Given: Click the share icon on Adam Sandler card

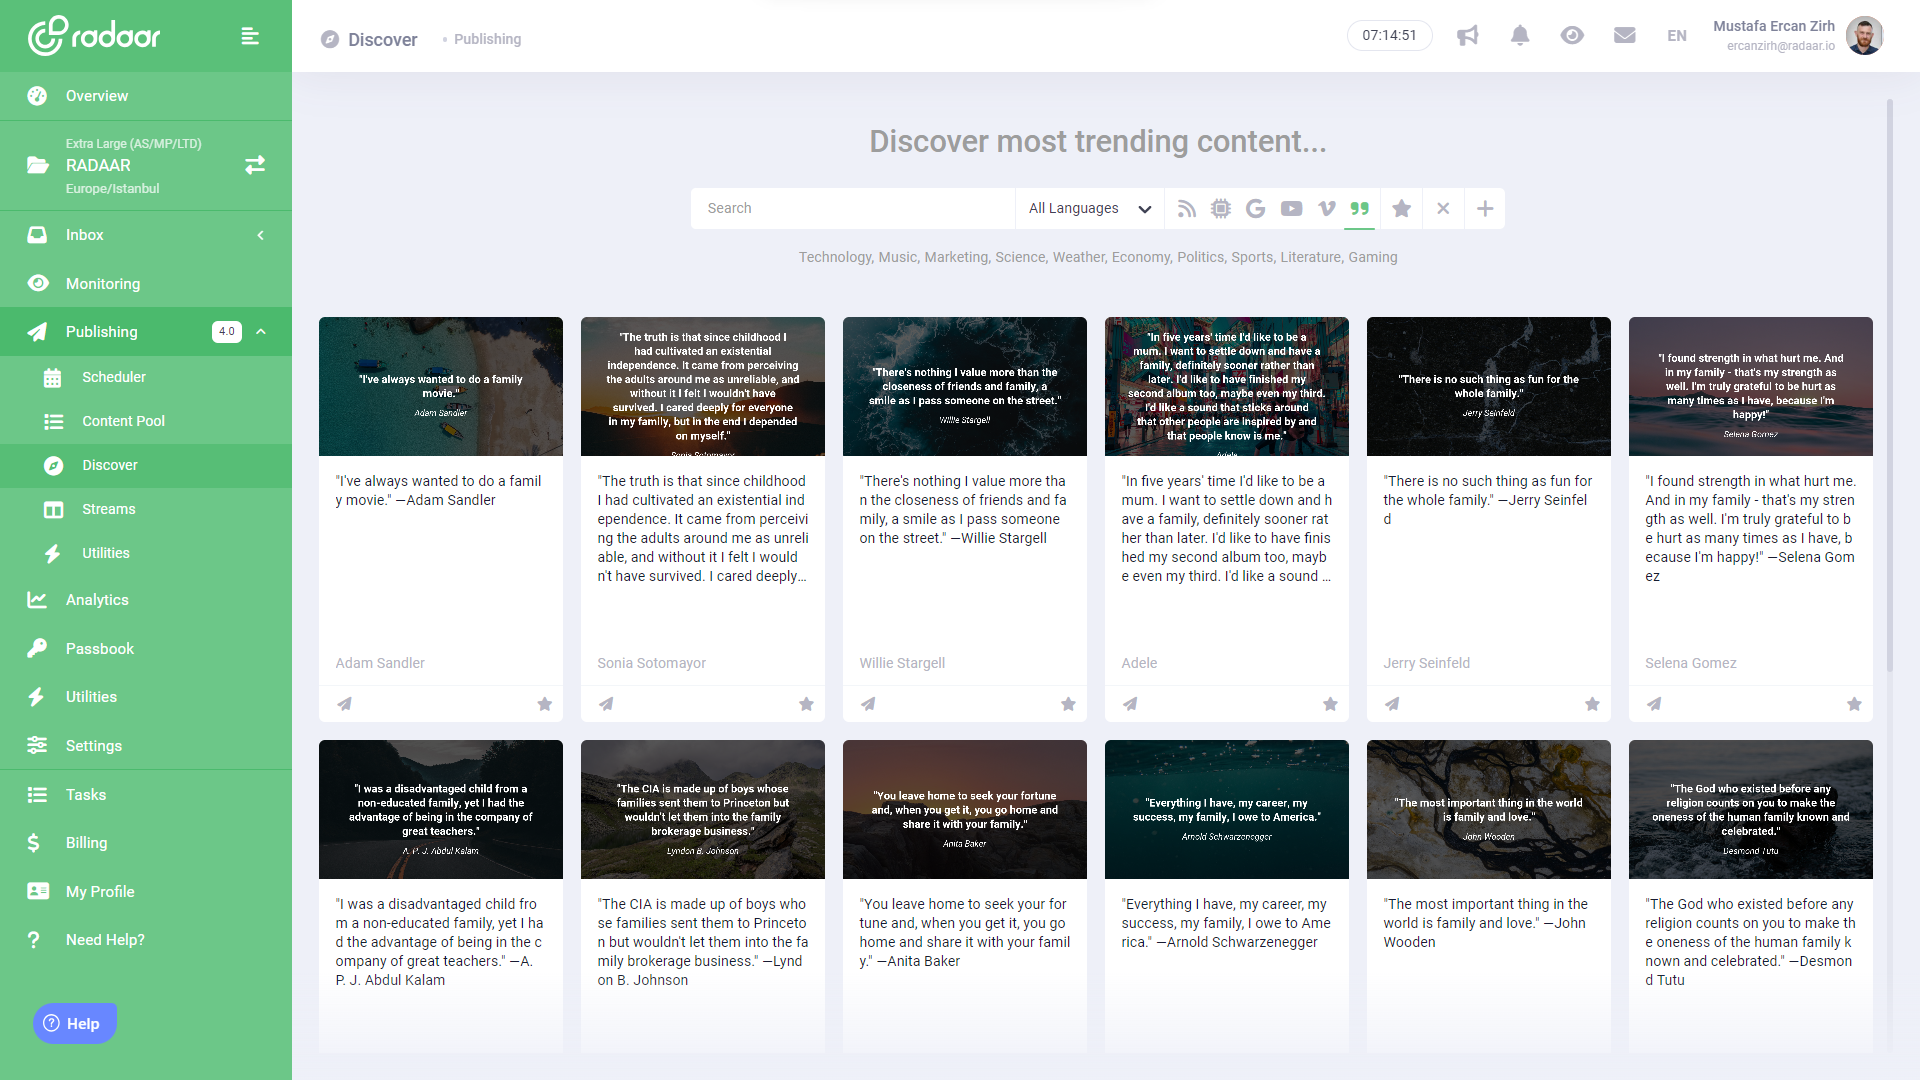Looking at the screenshot, I should 345,704.
